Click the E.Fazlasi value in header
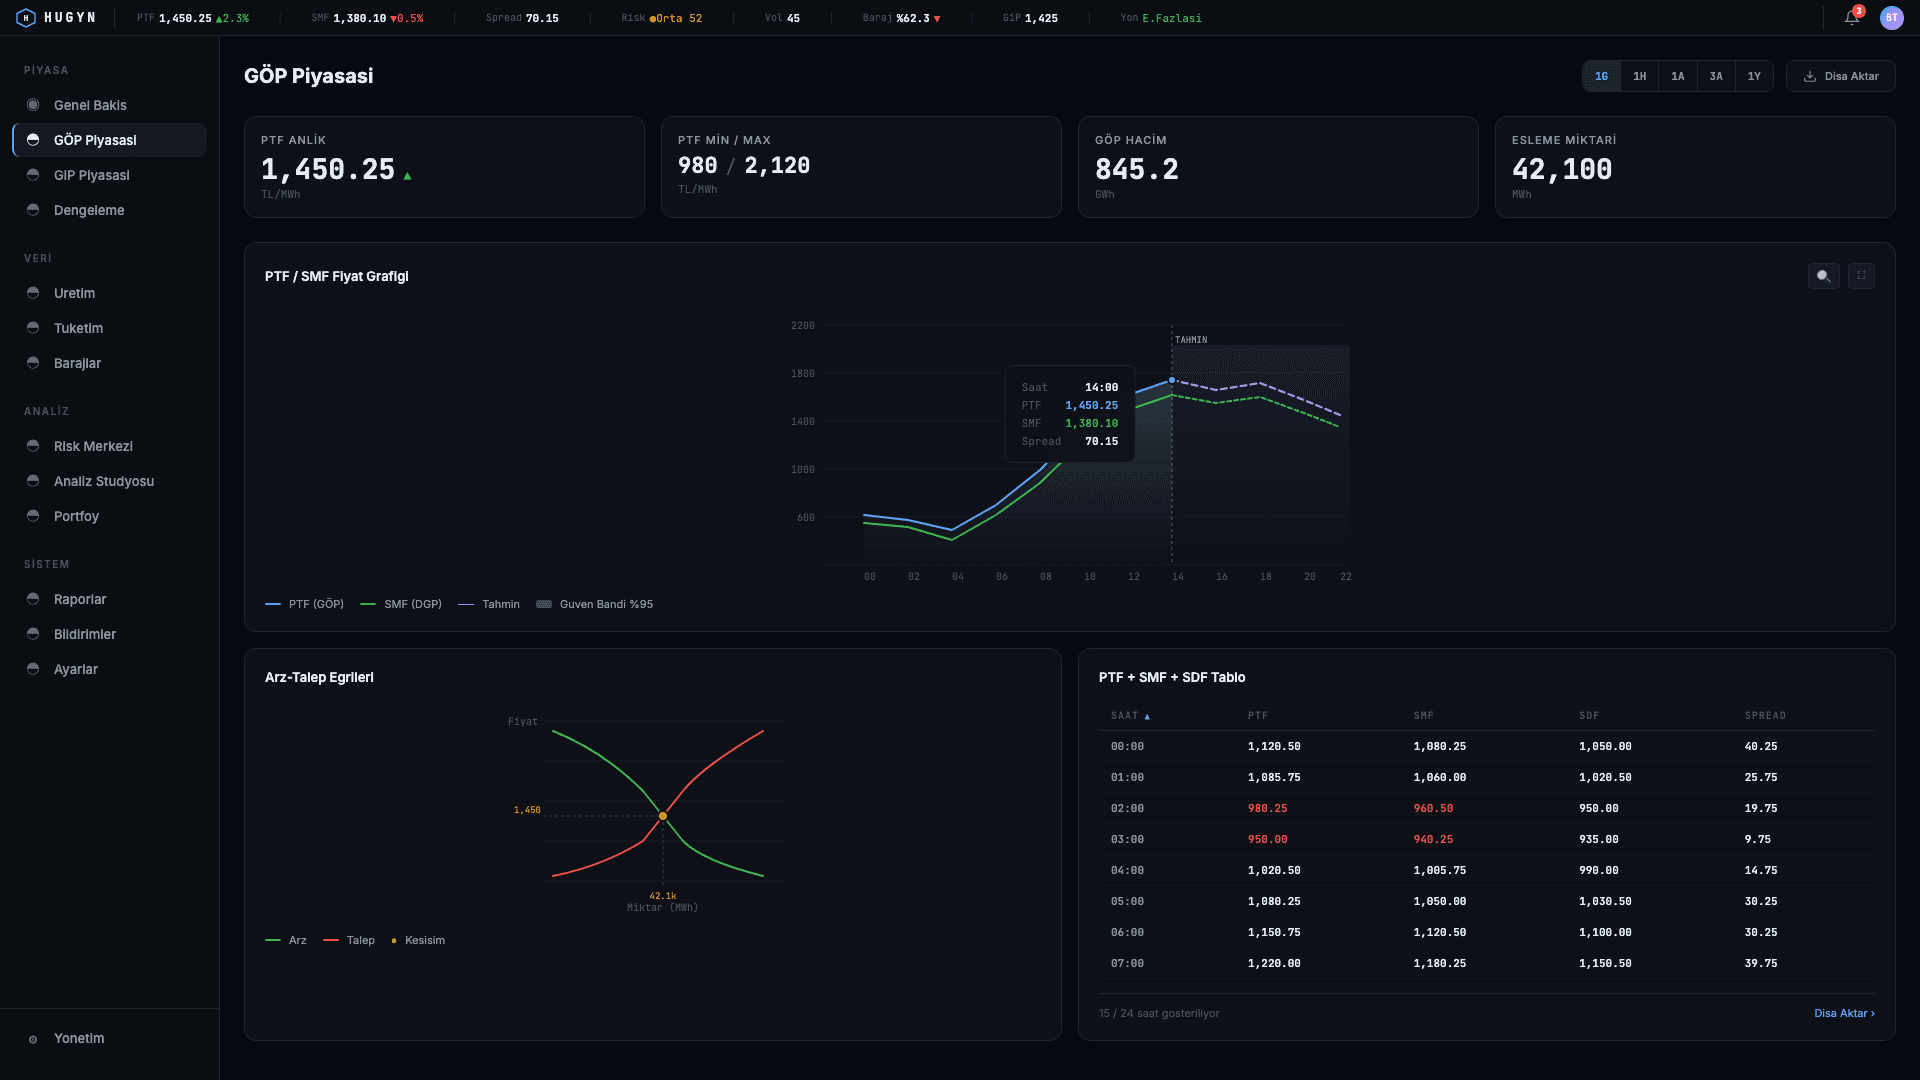This screenshot has height=1080, width=1920. click(1172, 18)
